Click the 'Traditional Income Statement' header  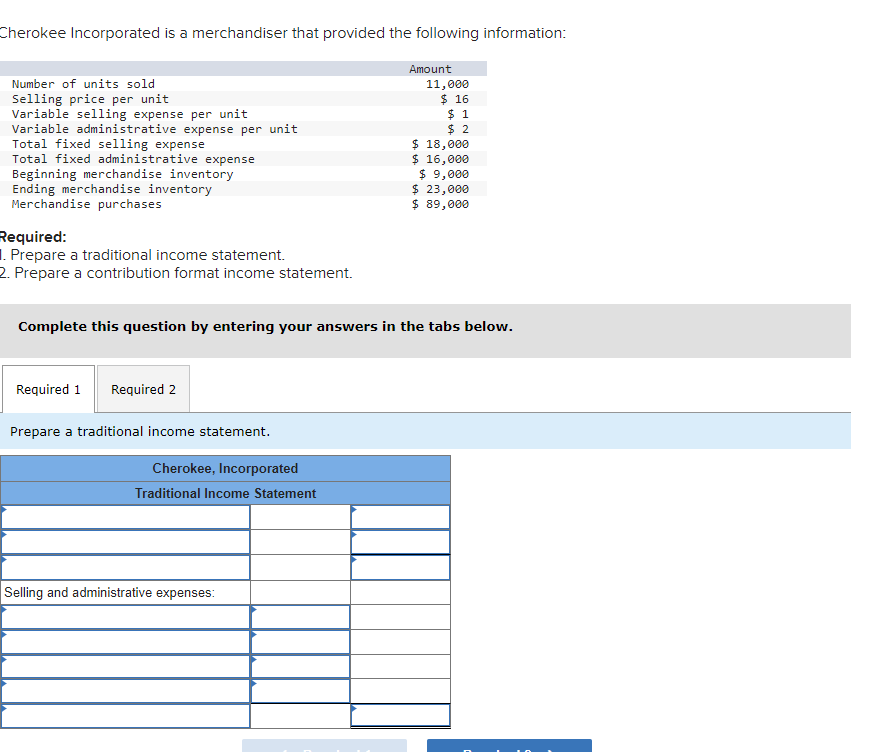225,493
